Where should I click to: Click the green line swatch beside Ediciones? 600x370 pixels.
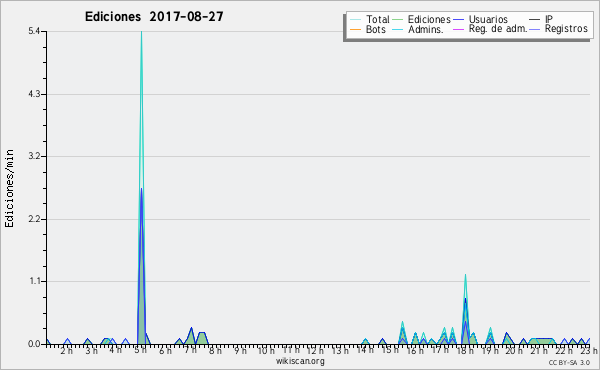[398, 20]
